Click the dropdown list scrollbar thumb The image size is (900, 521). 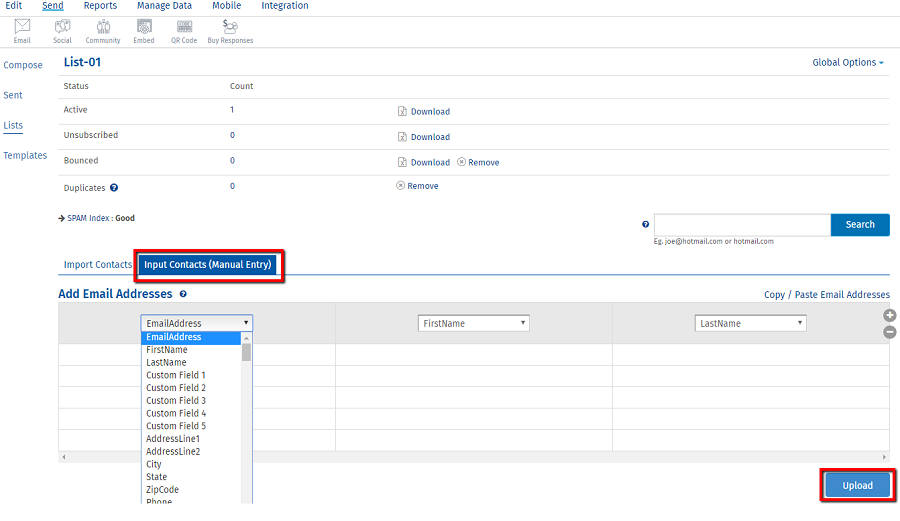click(246, 352)
